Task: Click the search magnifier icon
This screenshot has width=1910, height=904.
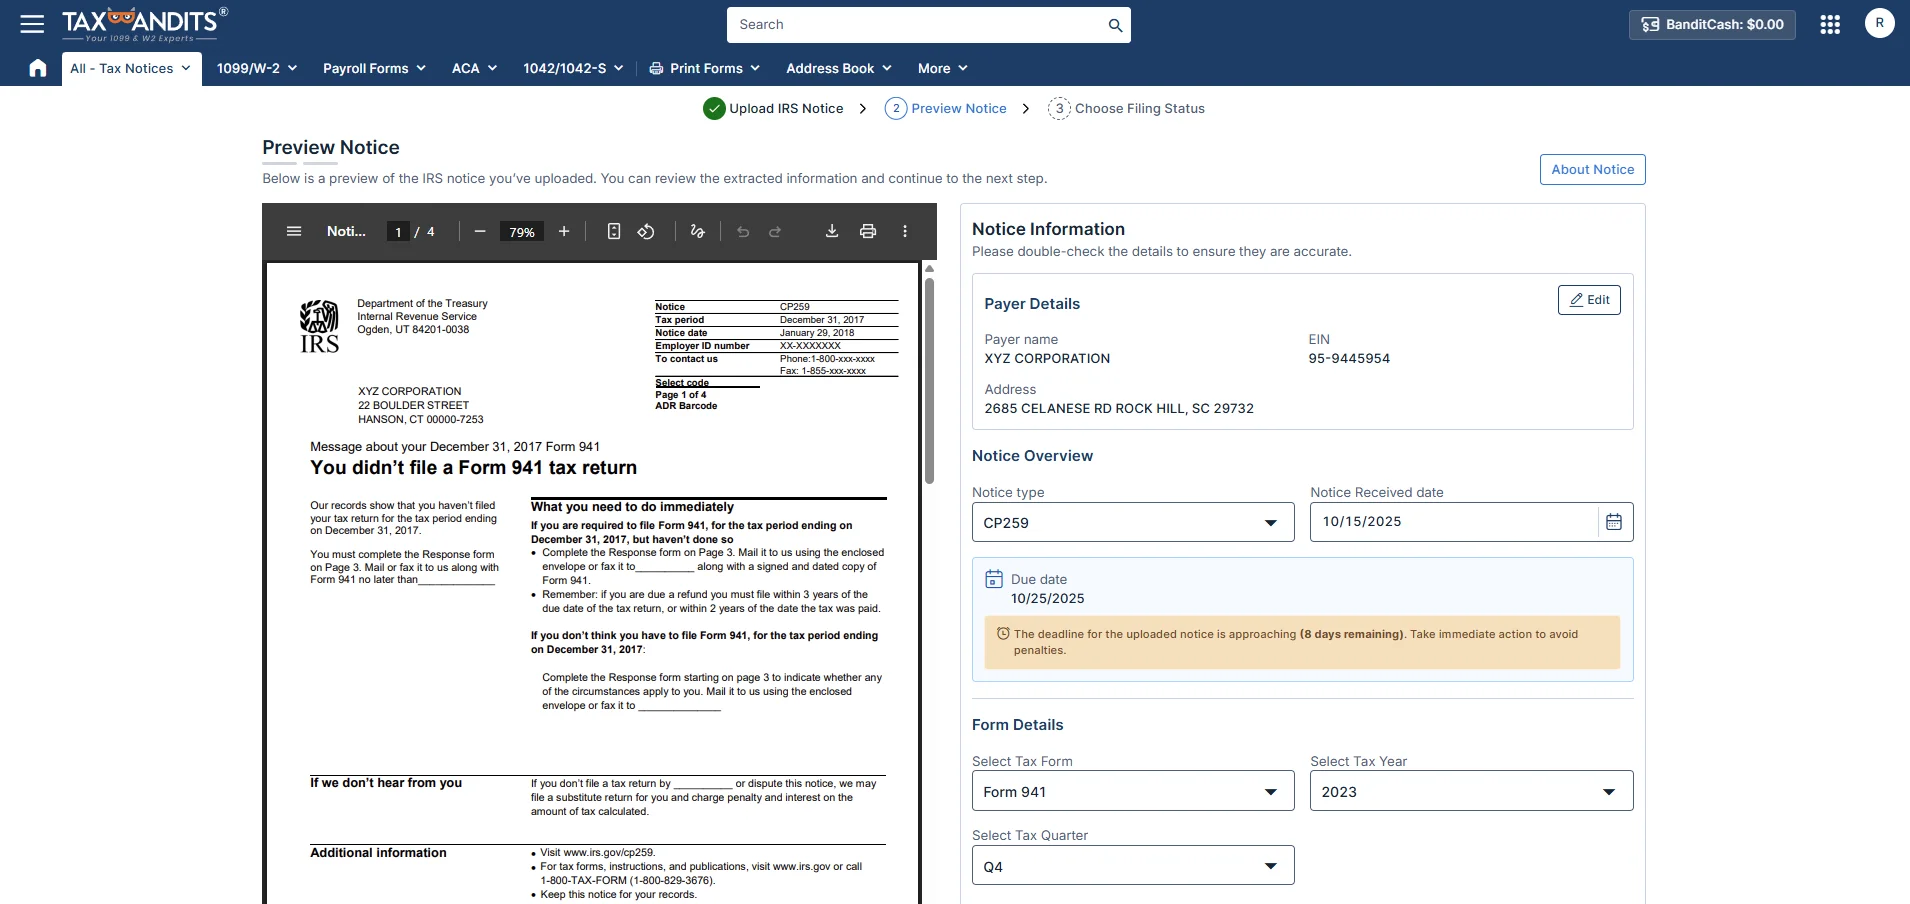Action: (1115, 25)
